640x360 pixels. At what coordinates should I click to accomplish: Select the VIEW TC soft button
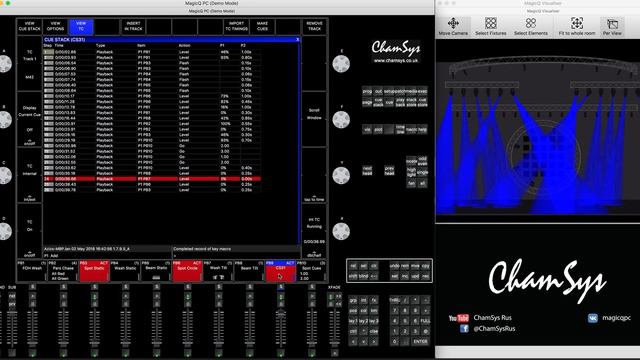pos(81,27)
